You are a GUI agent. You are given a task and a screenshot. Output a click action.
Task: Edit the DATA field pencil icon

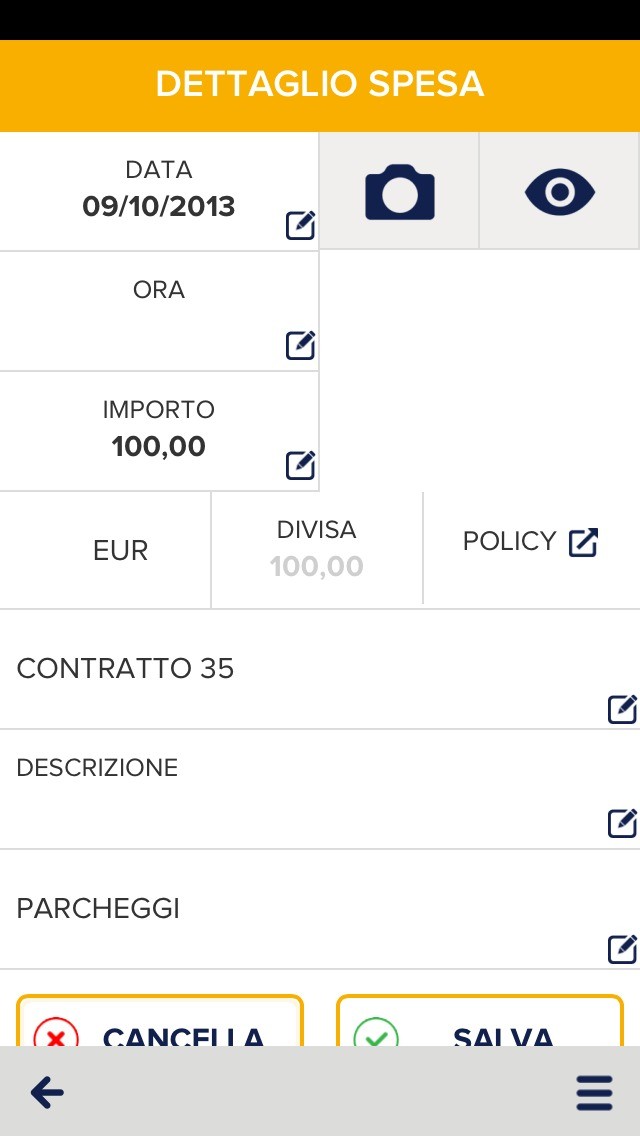pos(300,226)
